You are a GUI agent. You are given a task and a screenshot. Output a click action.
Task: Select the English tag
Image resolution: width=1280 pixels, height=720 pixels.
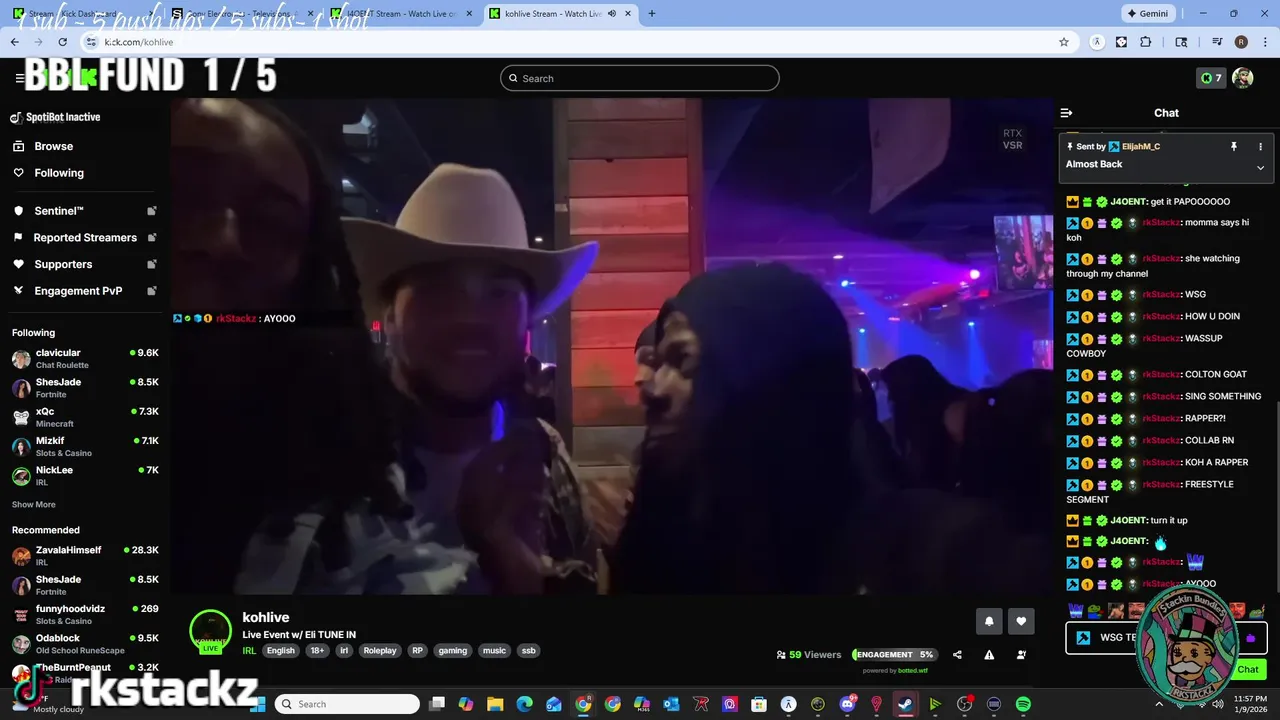281,651
